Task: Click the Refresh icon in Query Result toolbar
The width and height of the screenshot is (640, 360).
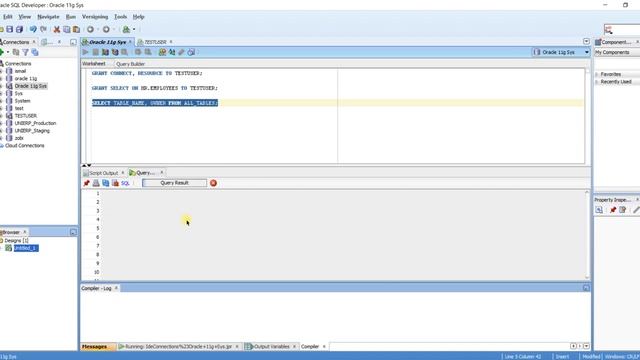Action: pos(106,183)
